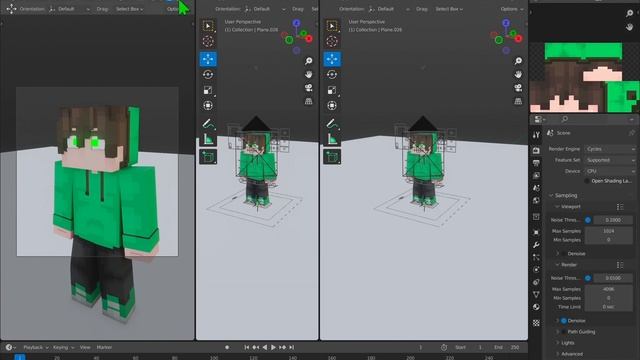This screenshot has width=640, height=360.
Task: Pick the Rotate tool in right viewport
Action: click(332, 74)
